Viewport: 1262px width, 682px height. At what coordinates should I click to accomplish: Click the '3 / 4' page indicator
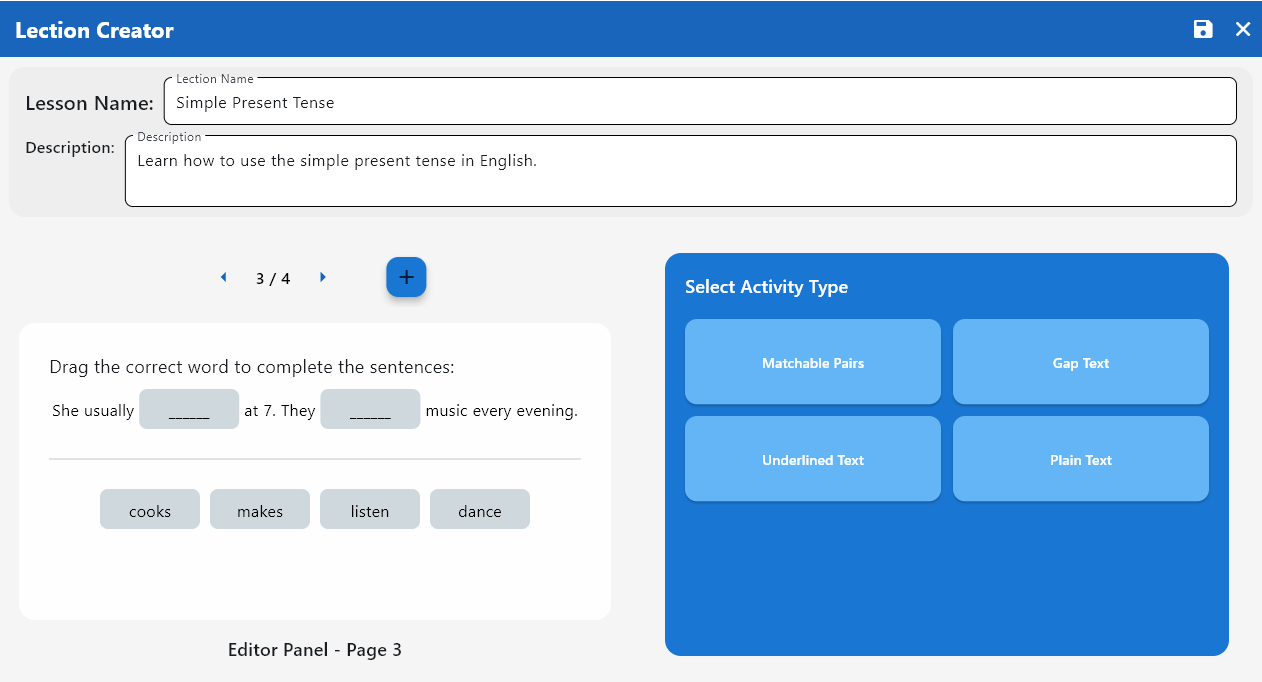[x=273, y=278]
